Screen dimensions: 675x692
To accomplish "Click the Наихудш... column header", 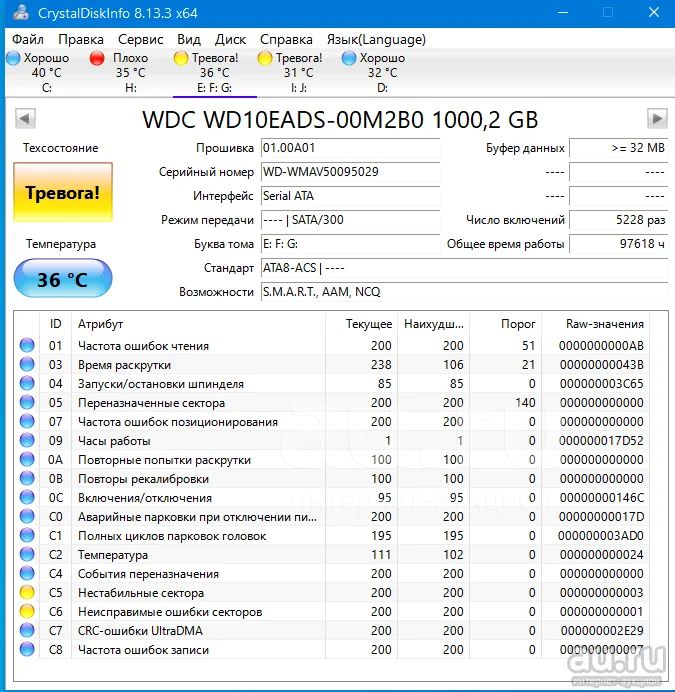I will click(434, 323).
